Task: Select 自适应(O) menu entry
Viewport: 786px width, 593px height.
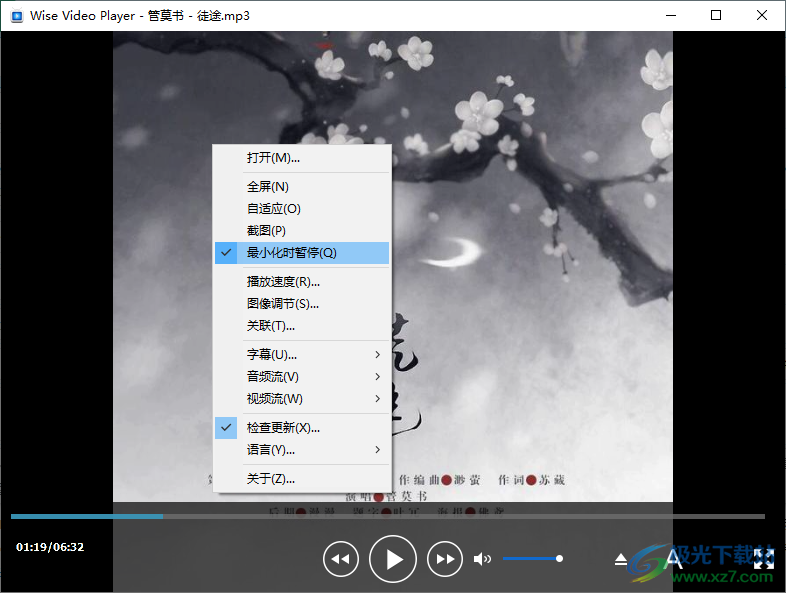Action: click(302, 209)
